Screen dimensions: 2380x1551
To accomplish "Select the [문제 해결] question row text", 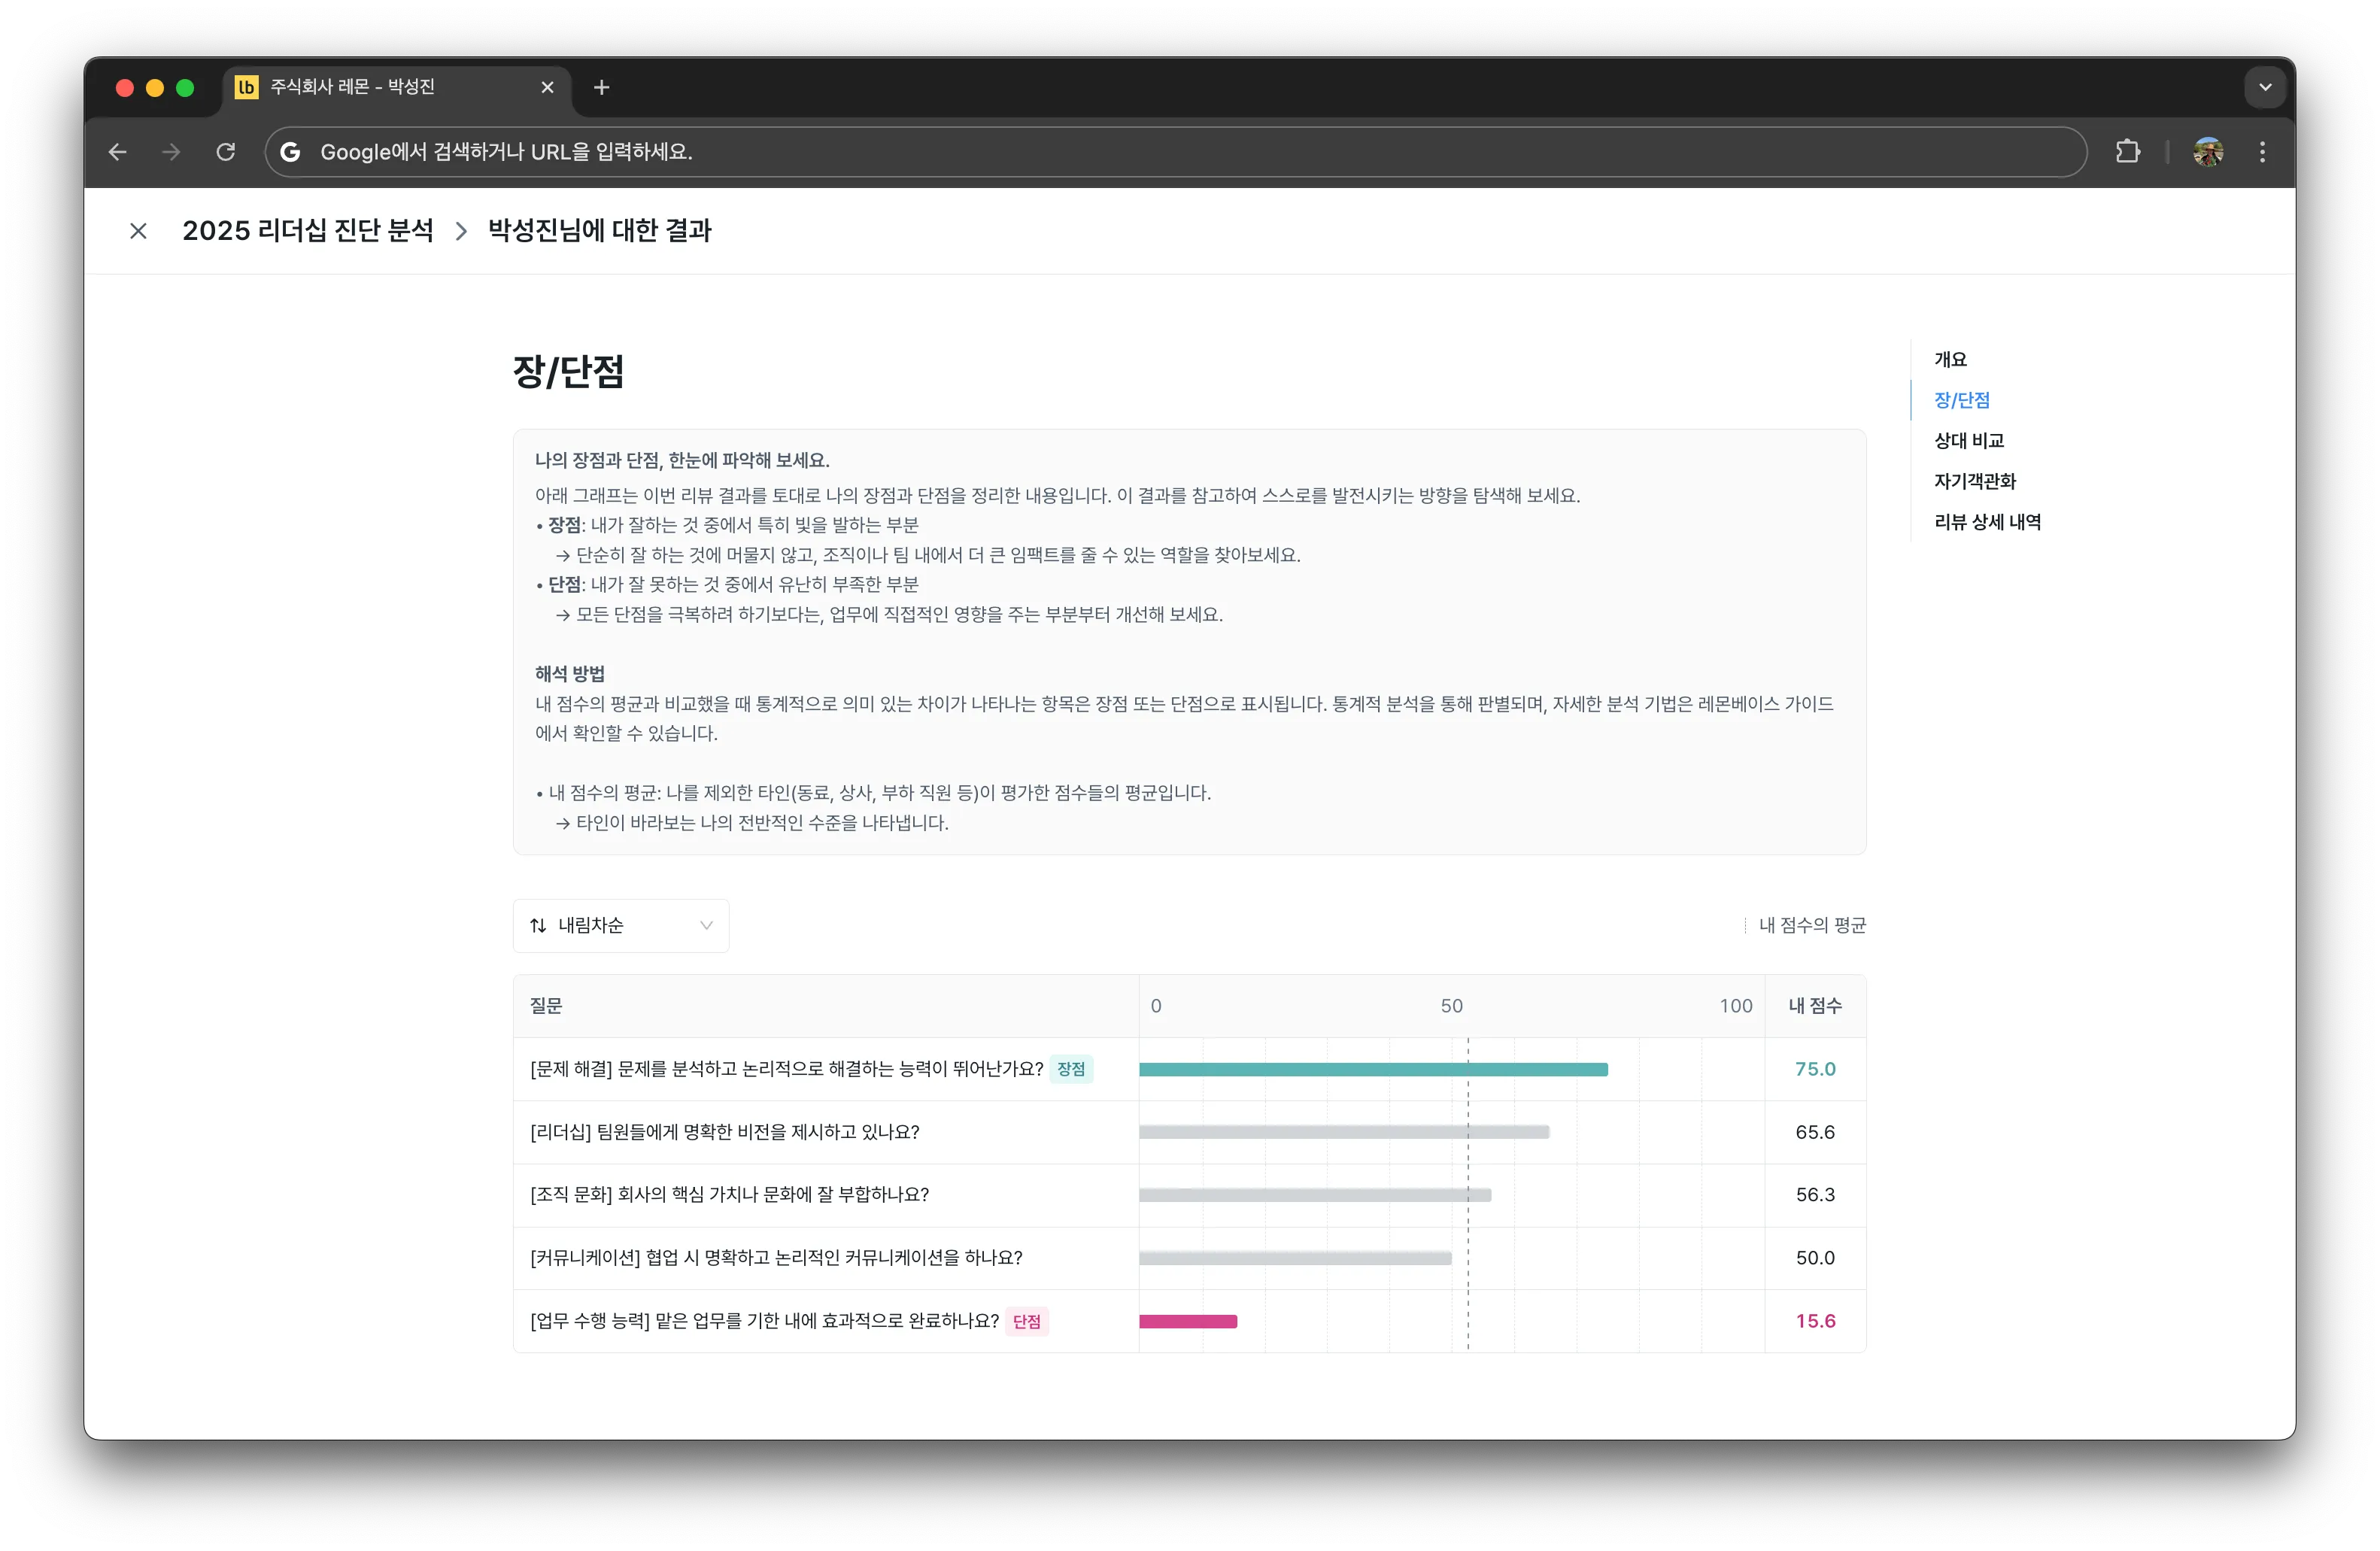I will pos(786,1069).
